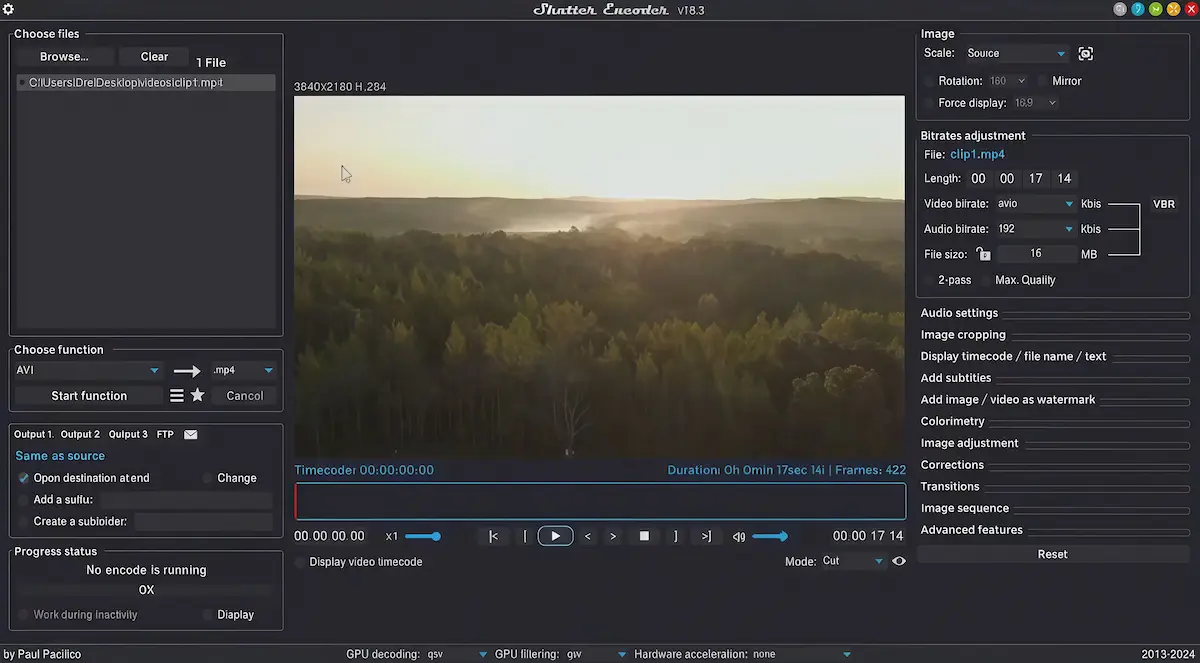This screenshot has width=1200, height=663.
Task: Select the FTP tab
Action: [x=164, y=434]
